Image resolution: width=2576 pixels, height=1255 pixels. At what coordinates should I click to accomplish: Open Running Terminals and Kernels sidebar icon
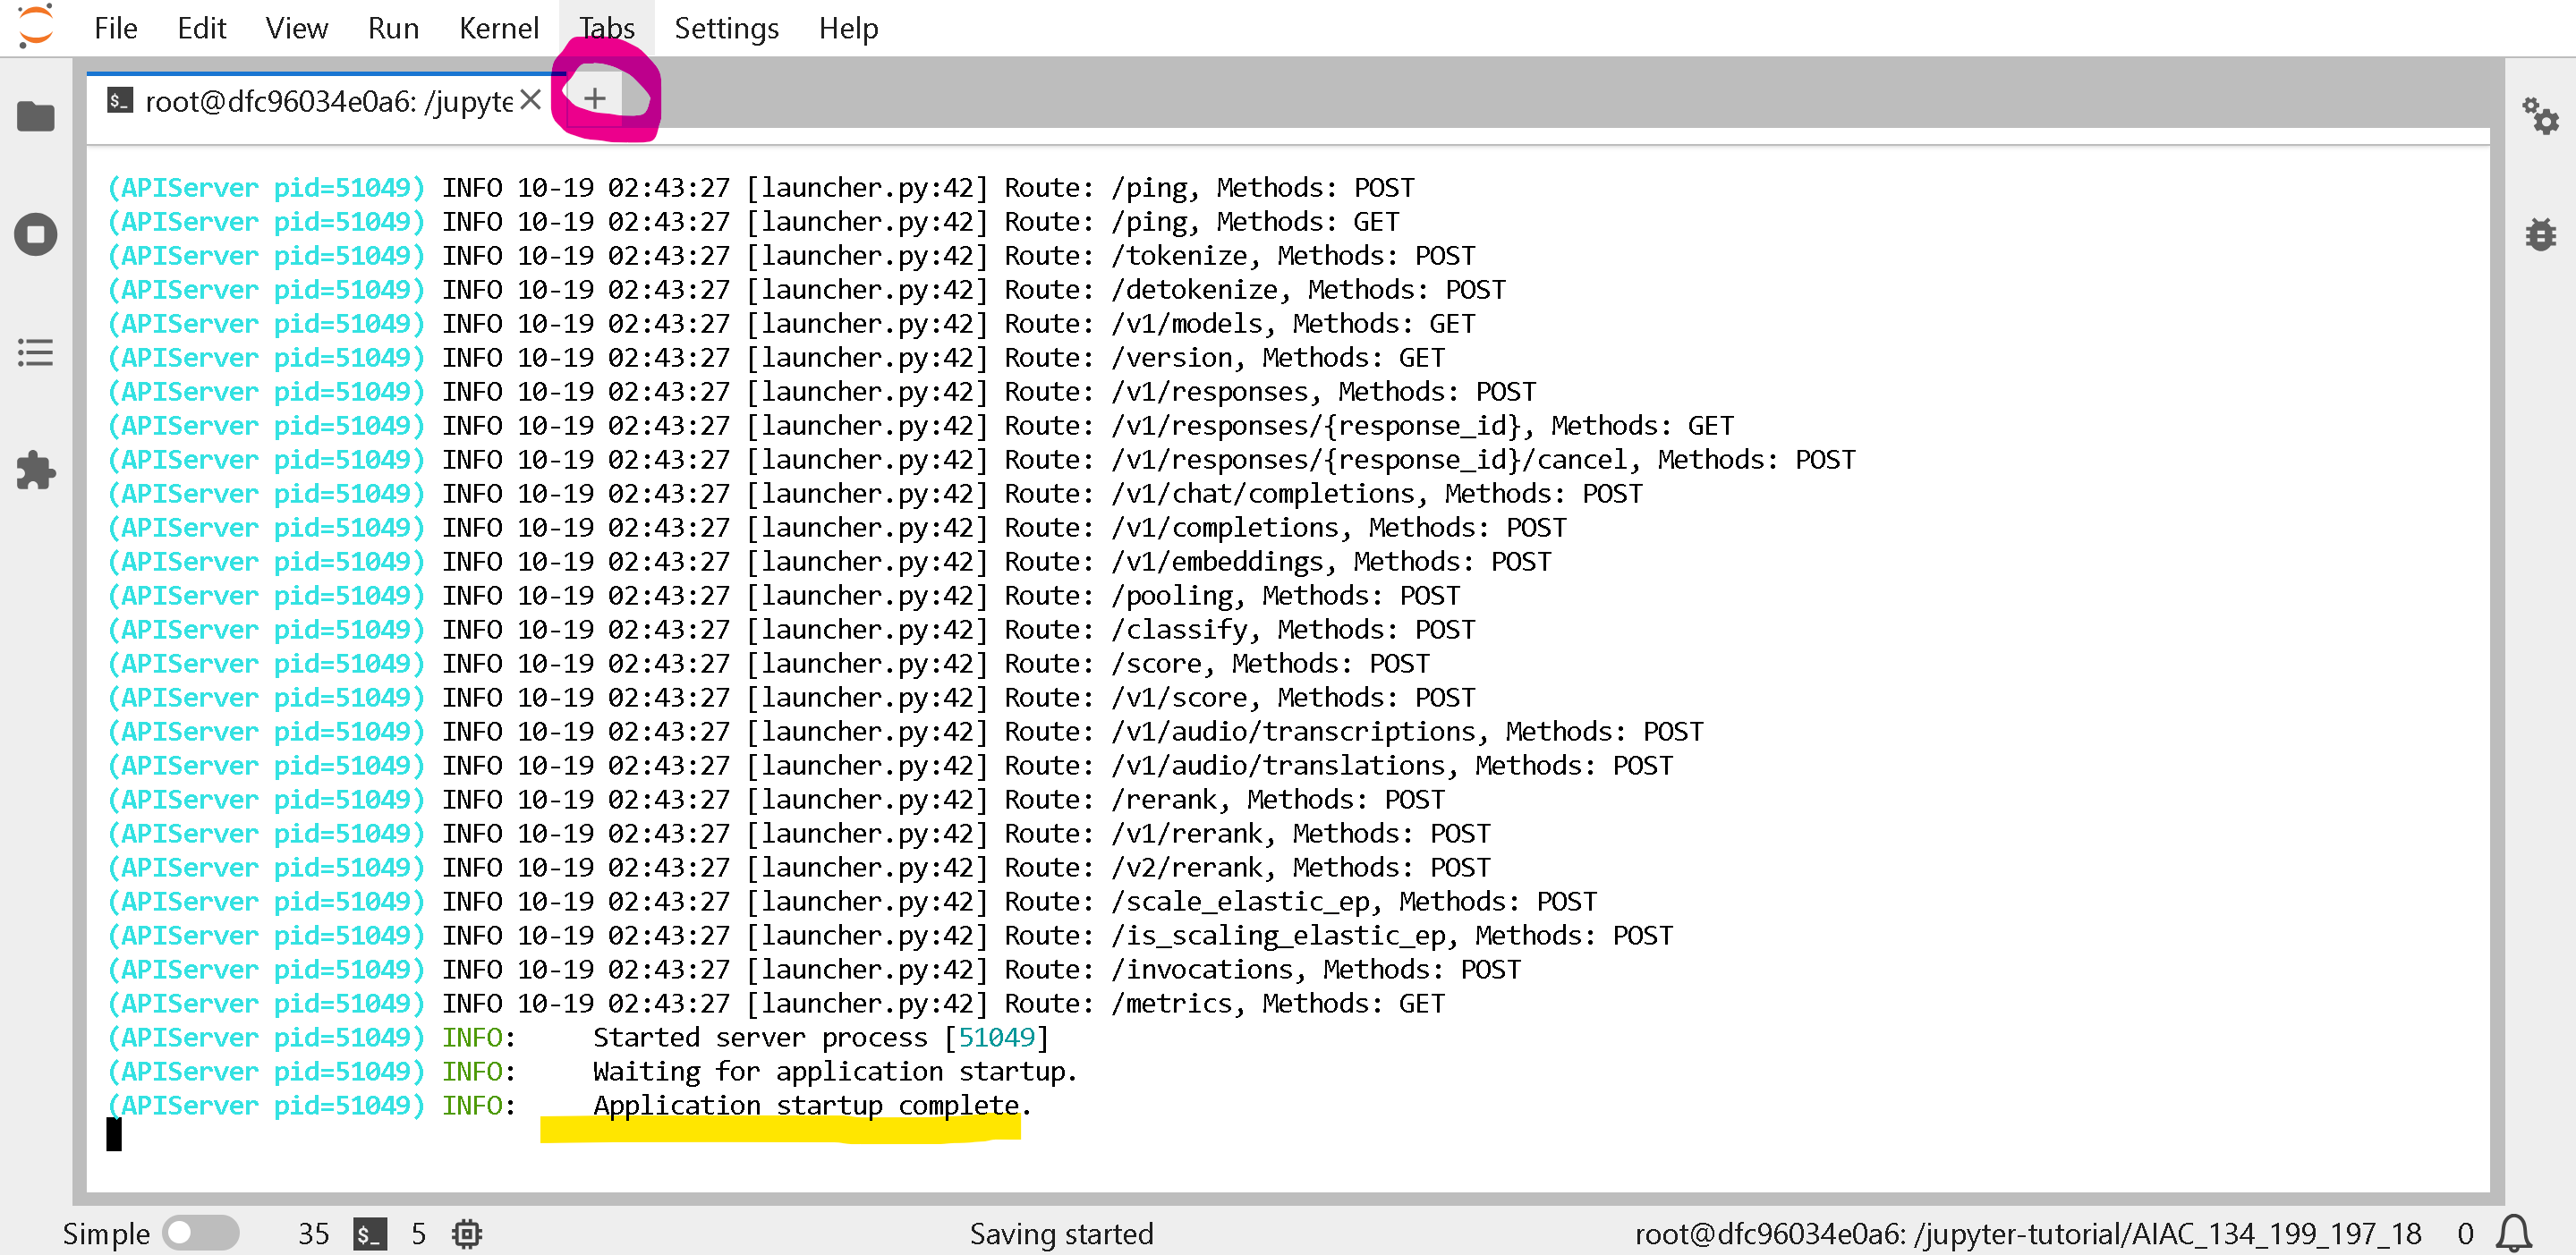click(36, 235)
